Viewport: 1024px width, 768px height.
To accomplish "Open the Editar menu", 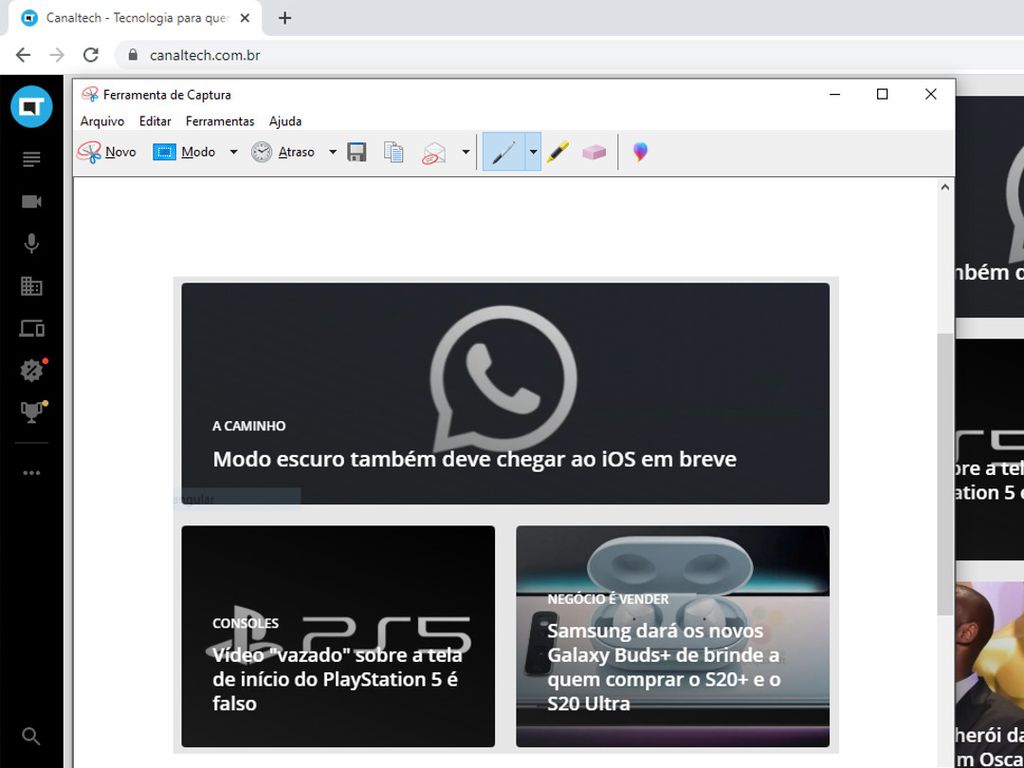I will (x=155, y=121).
